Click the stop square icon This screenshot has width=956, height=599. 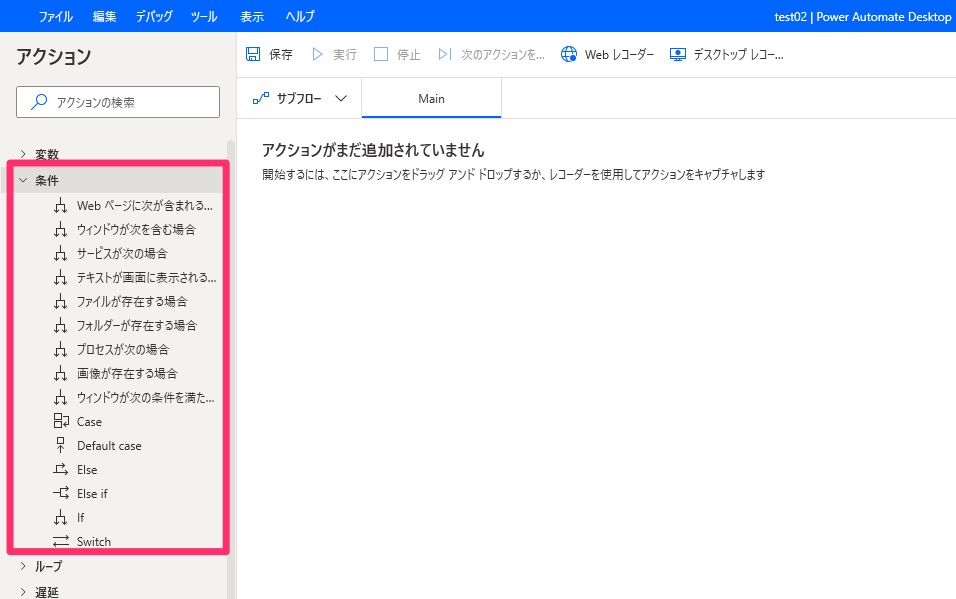click(x=381, y=54)
